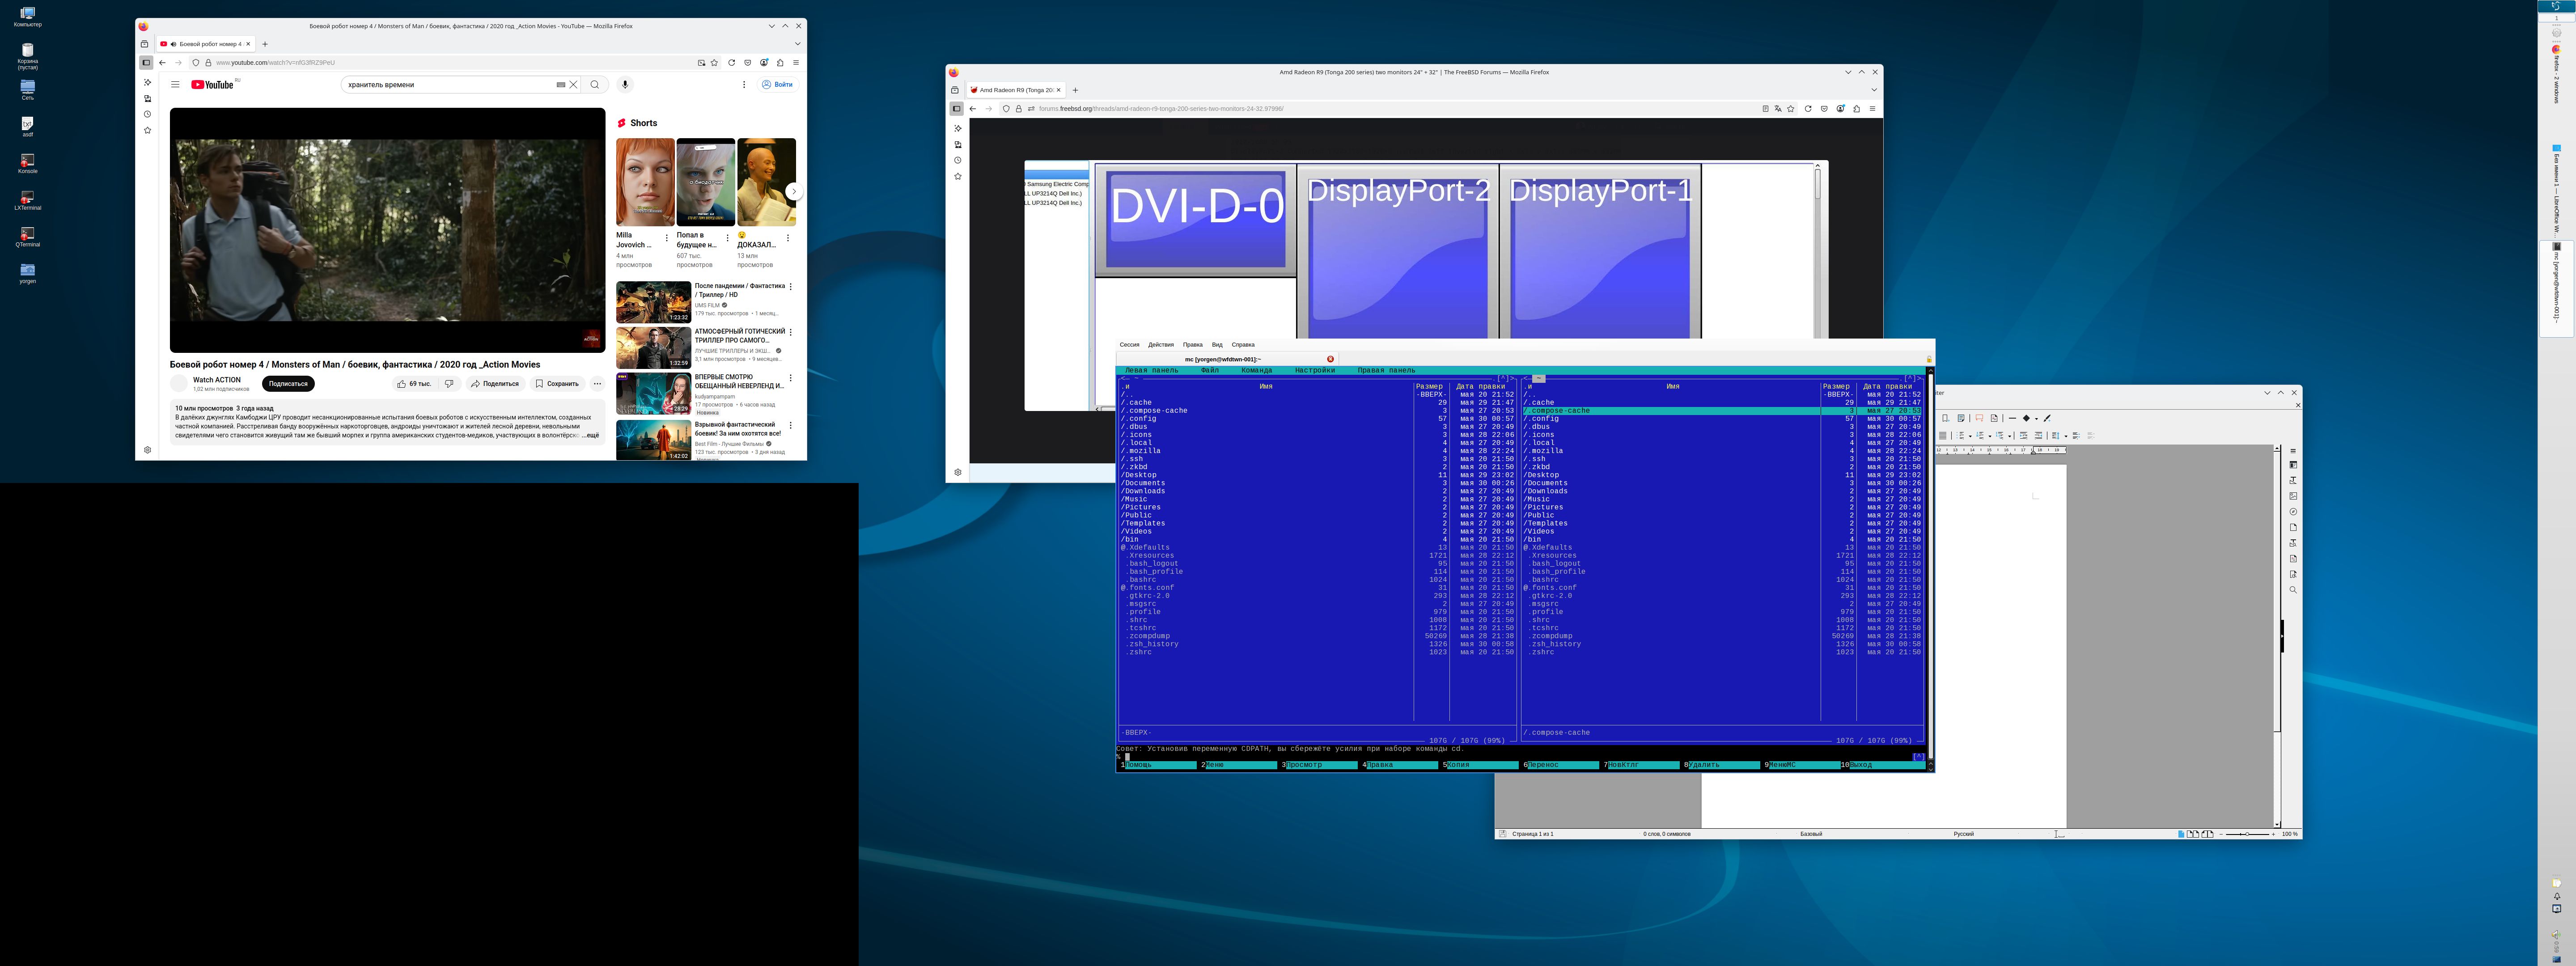Click the Подписаться subscribe button
Image resolution: width=2576 pixels, height=966 pixels.
pos(288,384)
